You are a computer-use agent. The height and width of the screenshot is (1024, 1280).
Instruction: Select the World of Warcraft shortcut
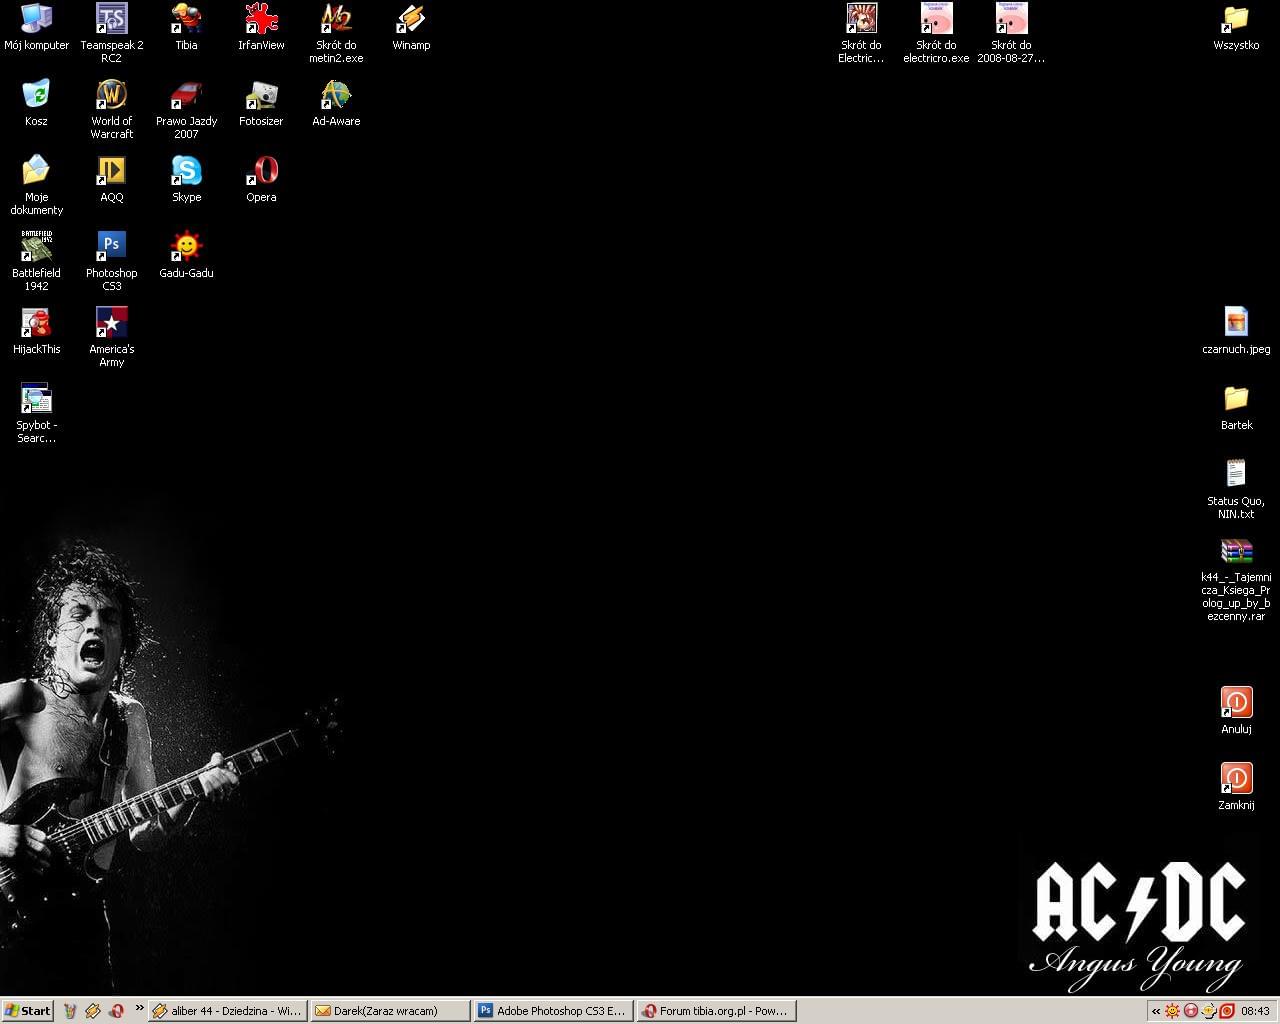[x=111, y=109]
